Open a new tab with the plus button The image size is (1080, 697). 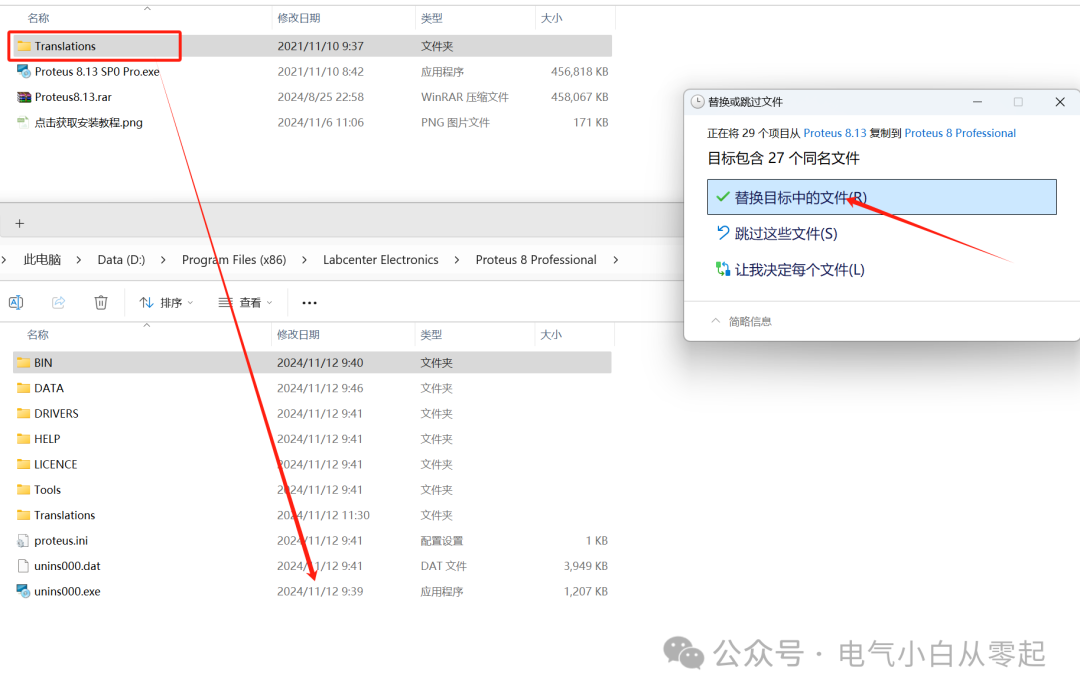(x=19, y=223)
